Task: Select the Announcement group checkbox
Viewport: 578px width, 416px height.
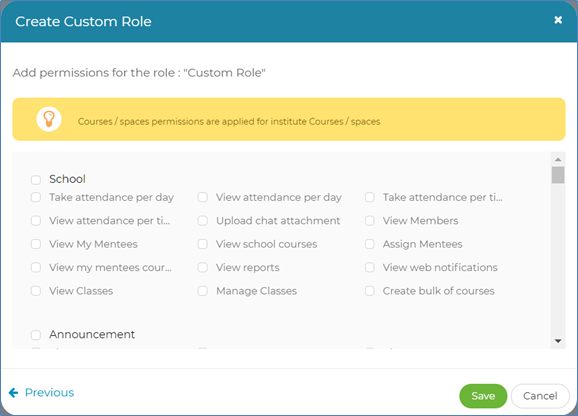Action: [36, 335]
